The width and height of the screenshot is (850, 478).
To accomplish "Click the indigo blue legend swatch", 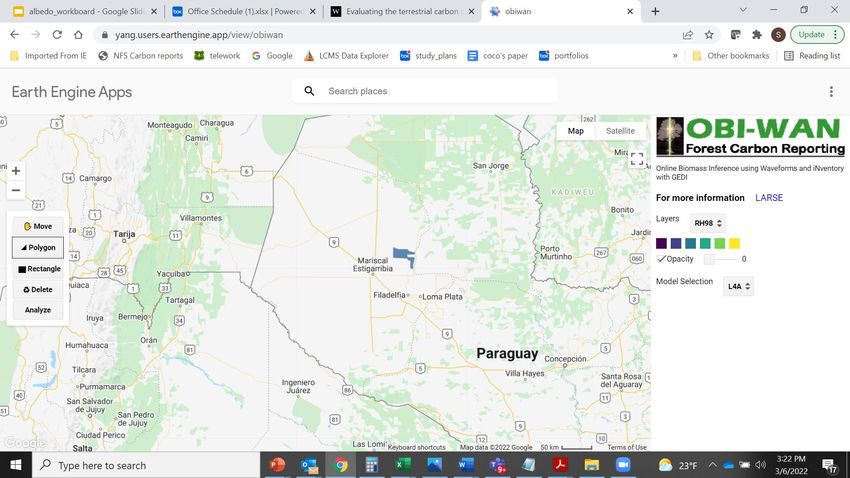I will point(676,243).
